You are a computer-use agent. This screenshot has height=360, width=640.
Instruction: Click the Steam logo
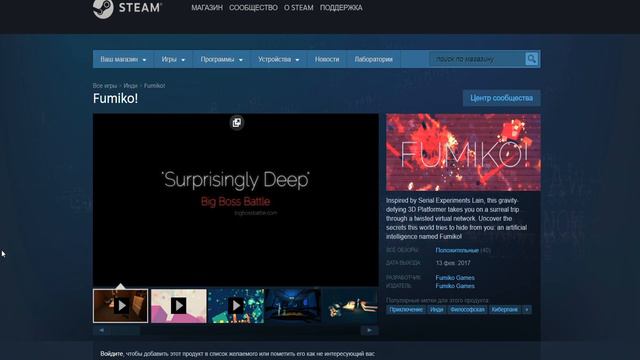point(127,8)
